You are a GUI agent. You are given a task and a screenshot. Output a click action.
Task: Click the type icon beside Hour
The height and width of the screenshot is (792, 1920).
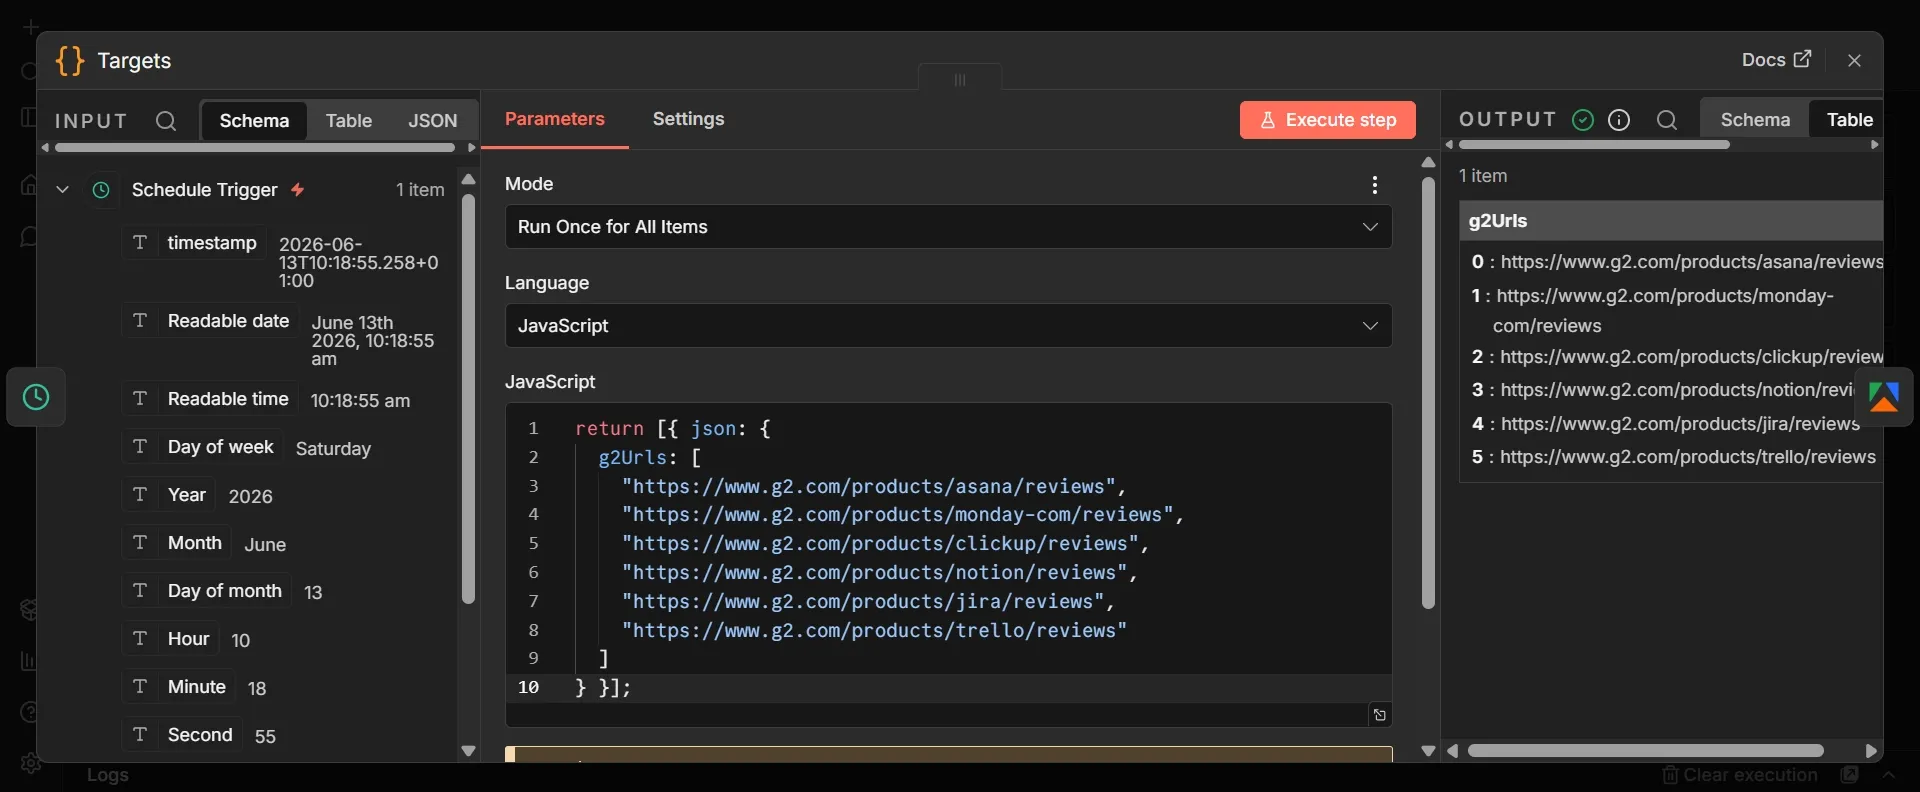(140, 639)
